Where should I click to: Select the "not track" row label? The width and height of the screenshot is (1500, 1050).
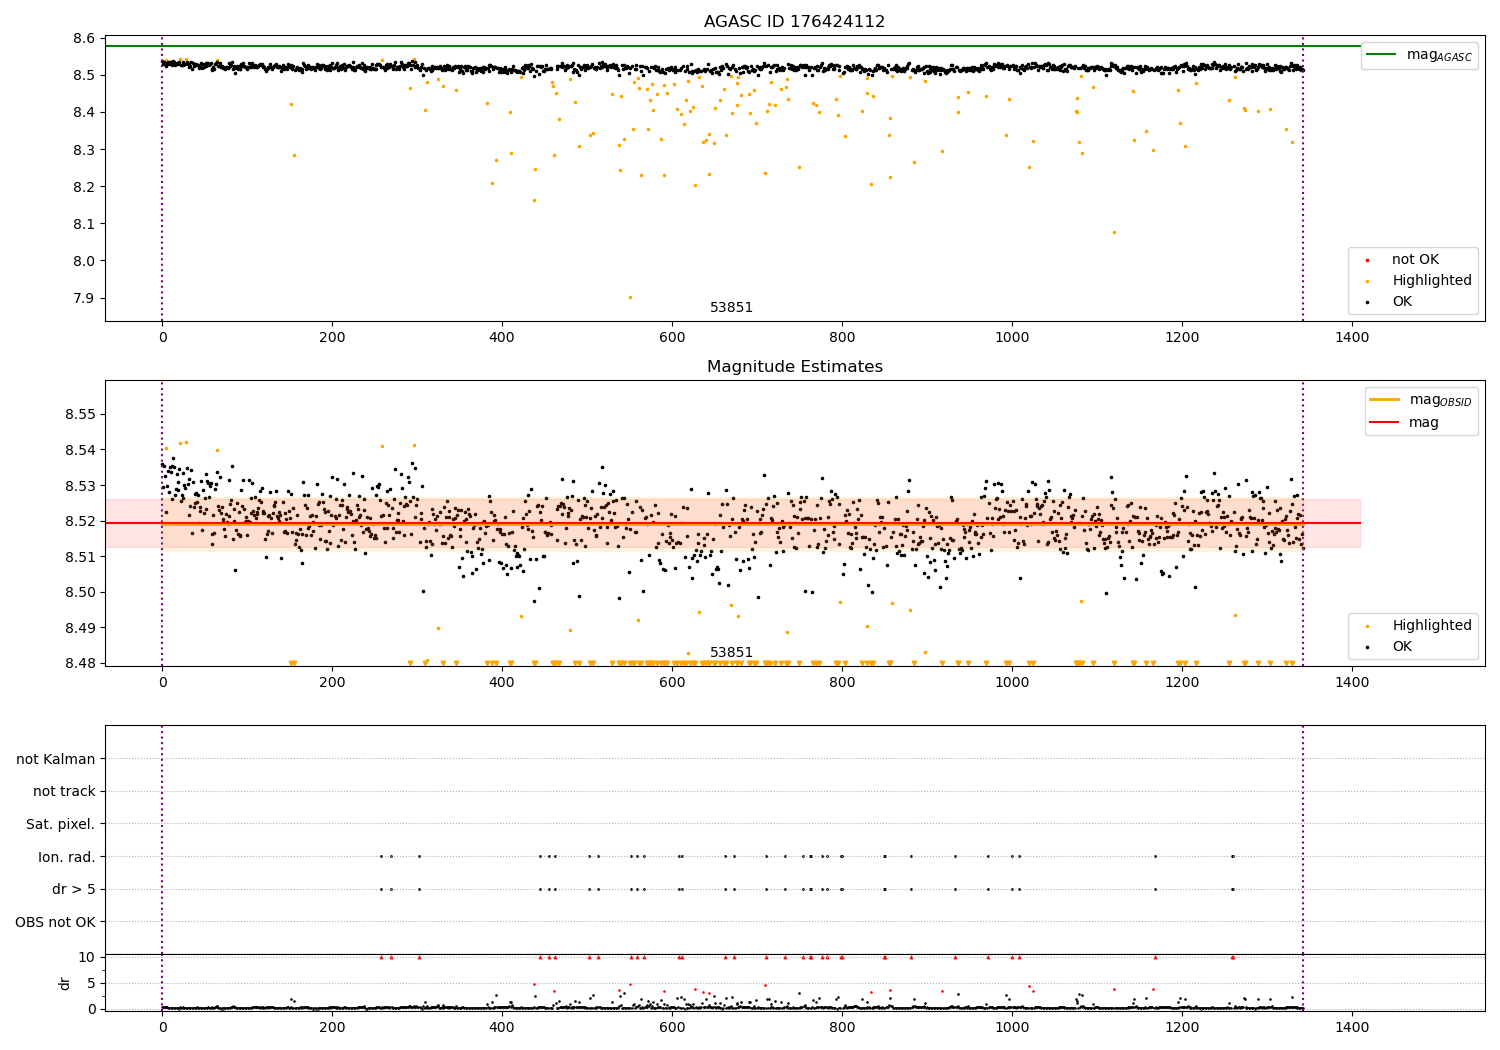(x=64, y=792)
